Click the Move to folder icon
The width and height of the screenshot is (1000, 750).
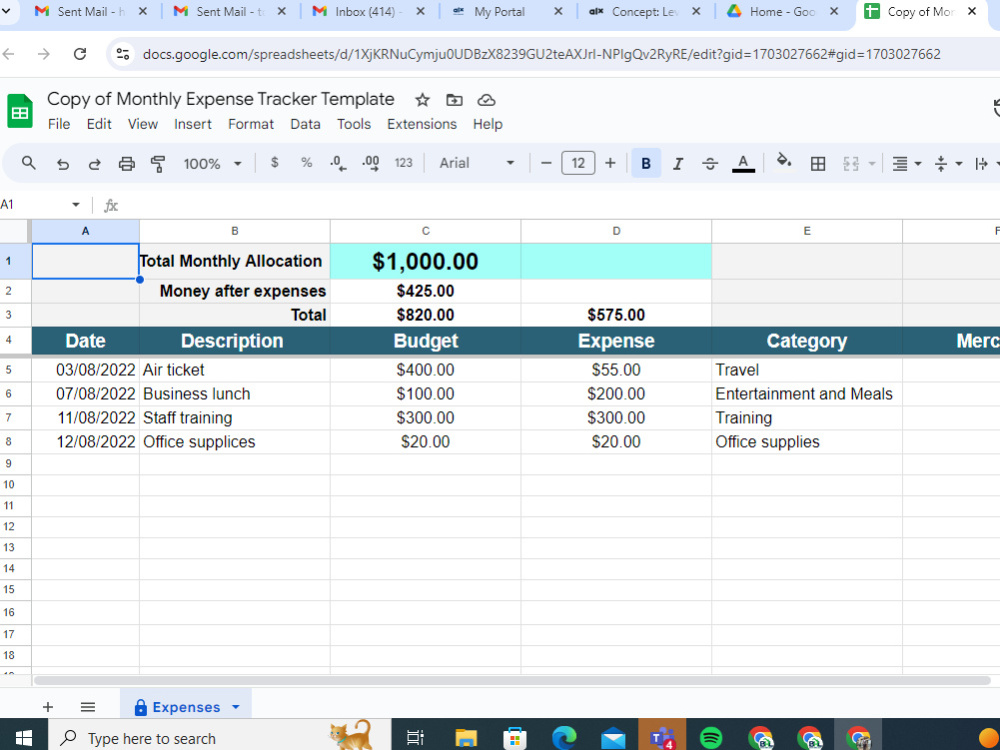(454, 100)
